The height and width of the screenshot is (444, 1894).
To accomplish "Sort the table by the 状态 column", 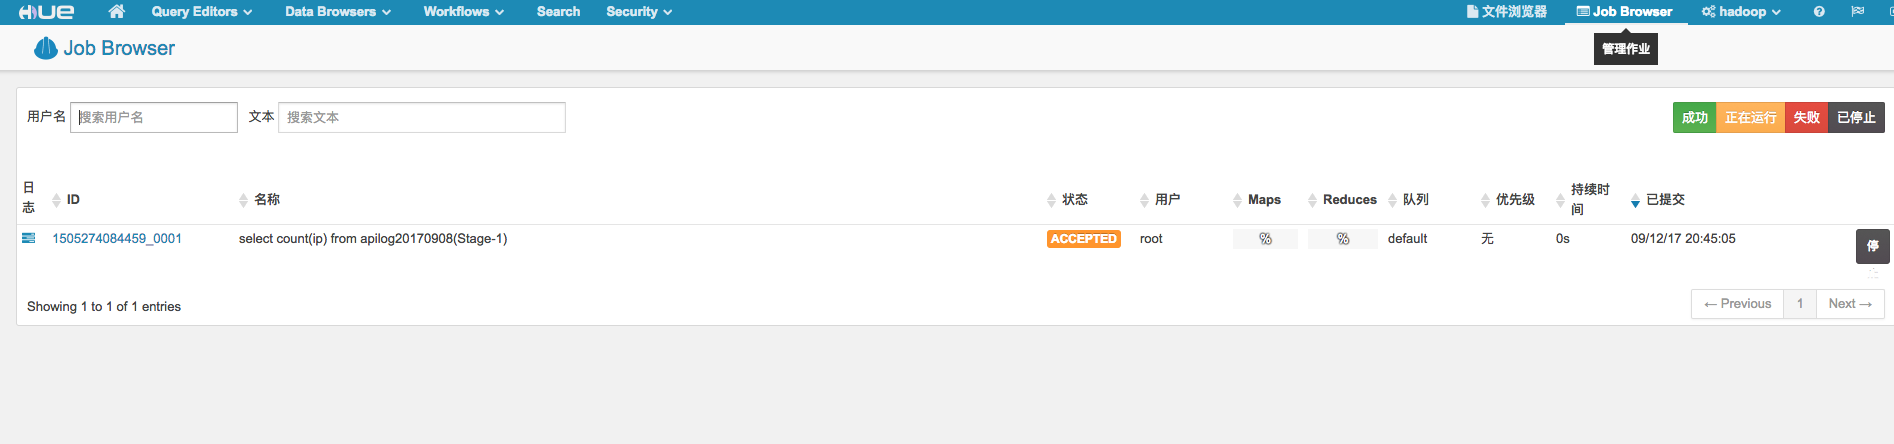I will pos(1074,200).
